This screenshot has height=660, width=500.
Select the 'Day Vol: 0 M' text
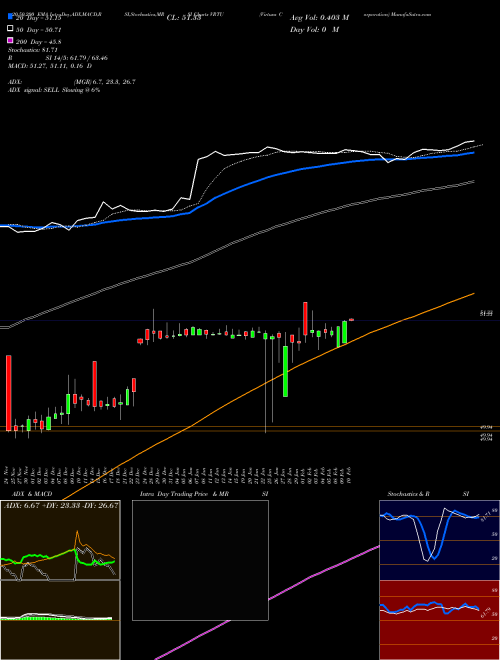tap(314, 29)
